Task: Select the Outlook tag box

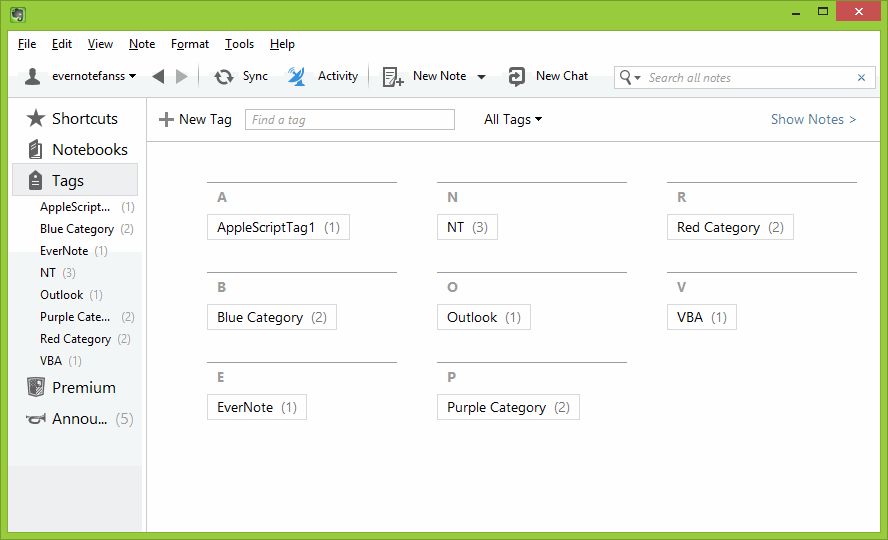Action: 484,317
